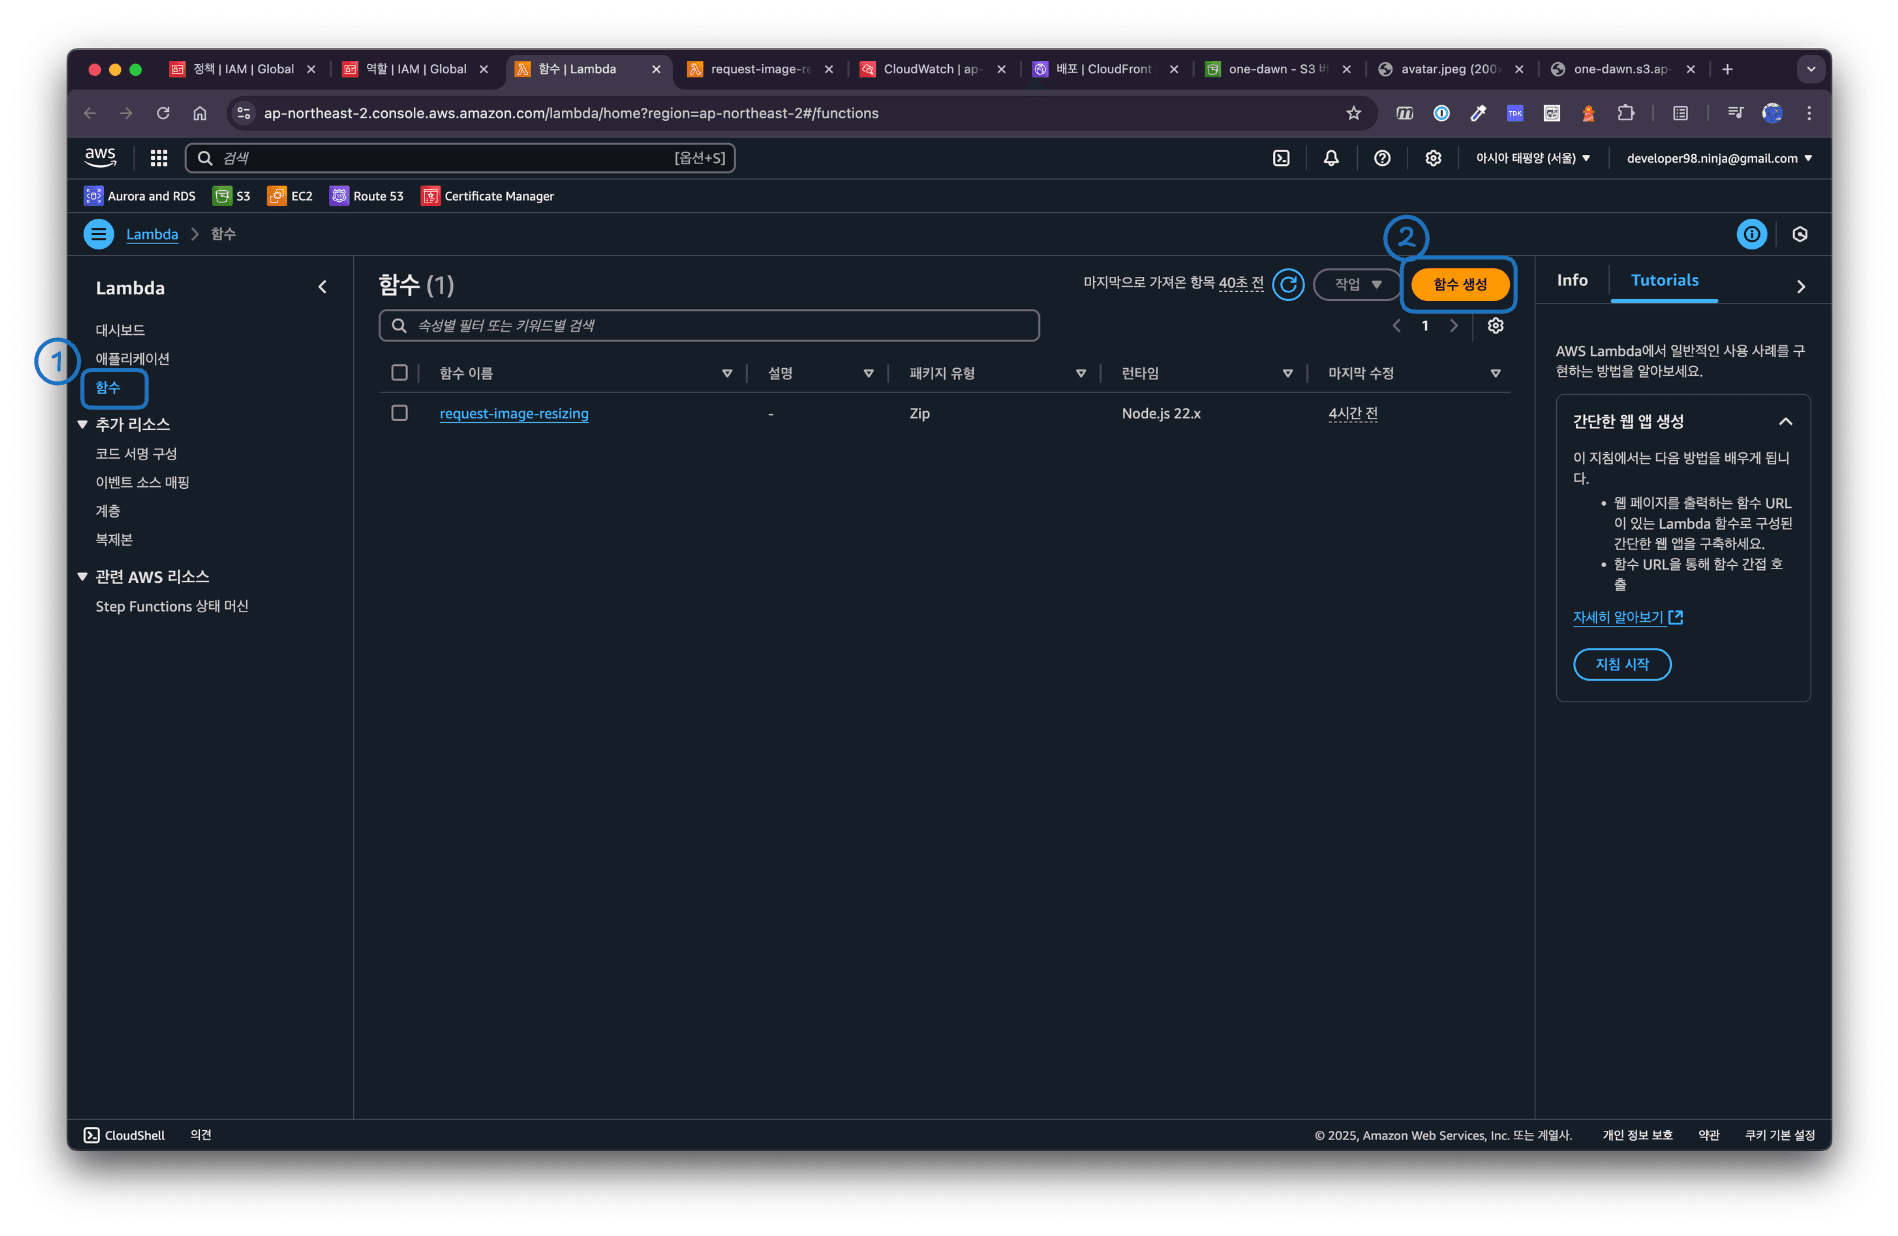Click the Lambda breadcrumb link
Screen dimensions: 1898x1236
click(152, 234)
